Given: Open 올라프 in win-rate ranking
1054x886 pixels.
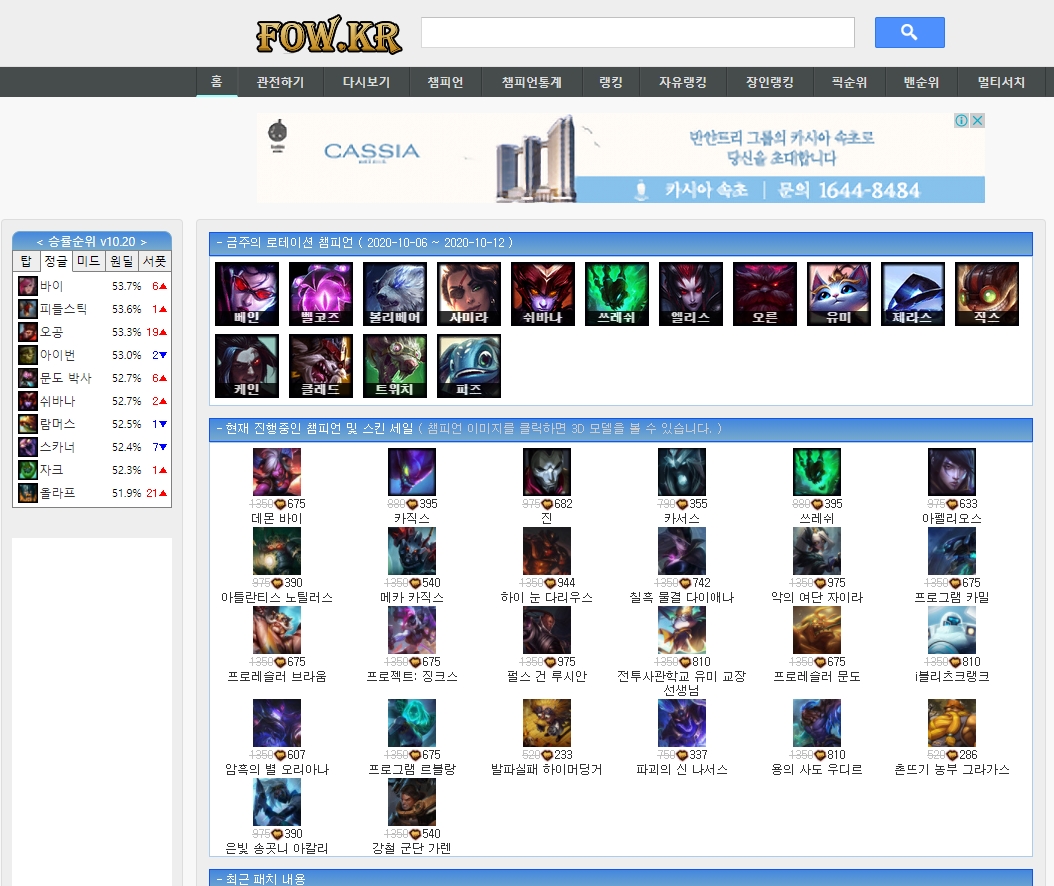Looking at the screenshot, I should coord(92,493).
